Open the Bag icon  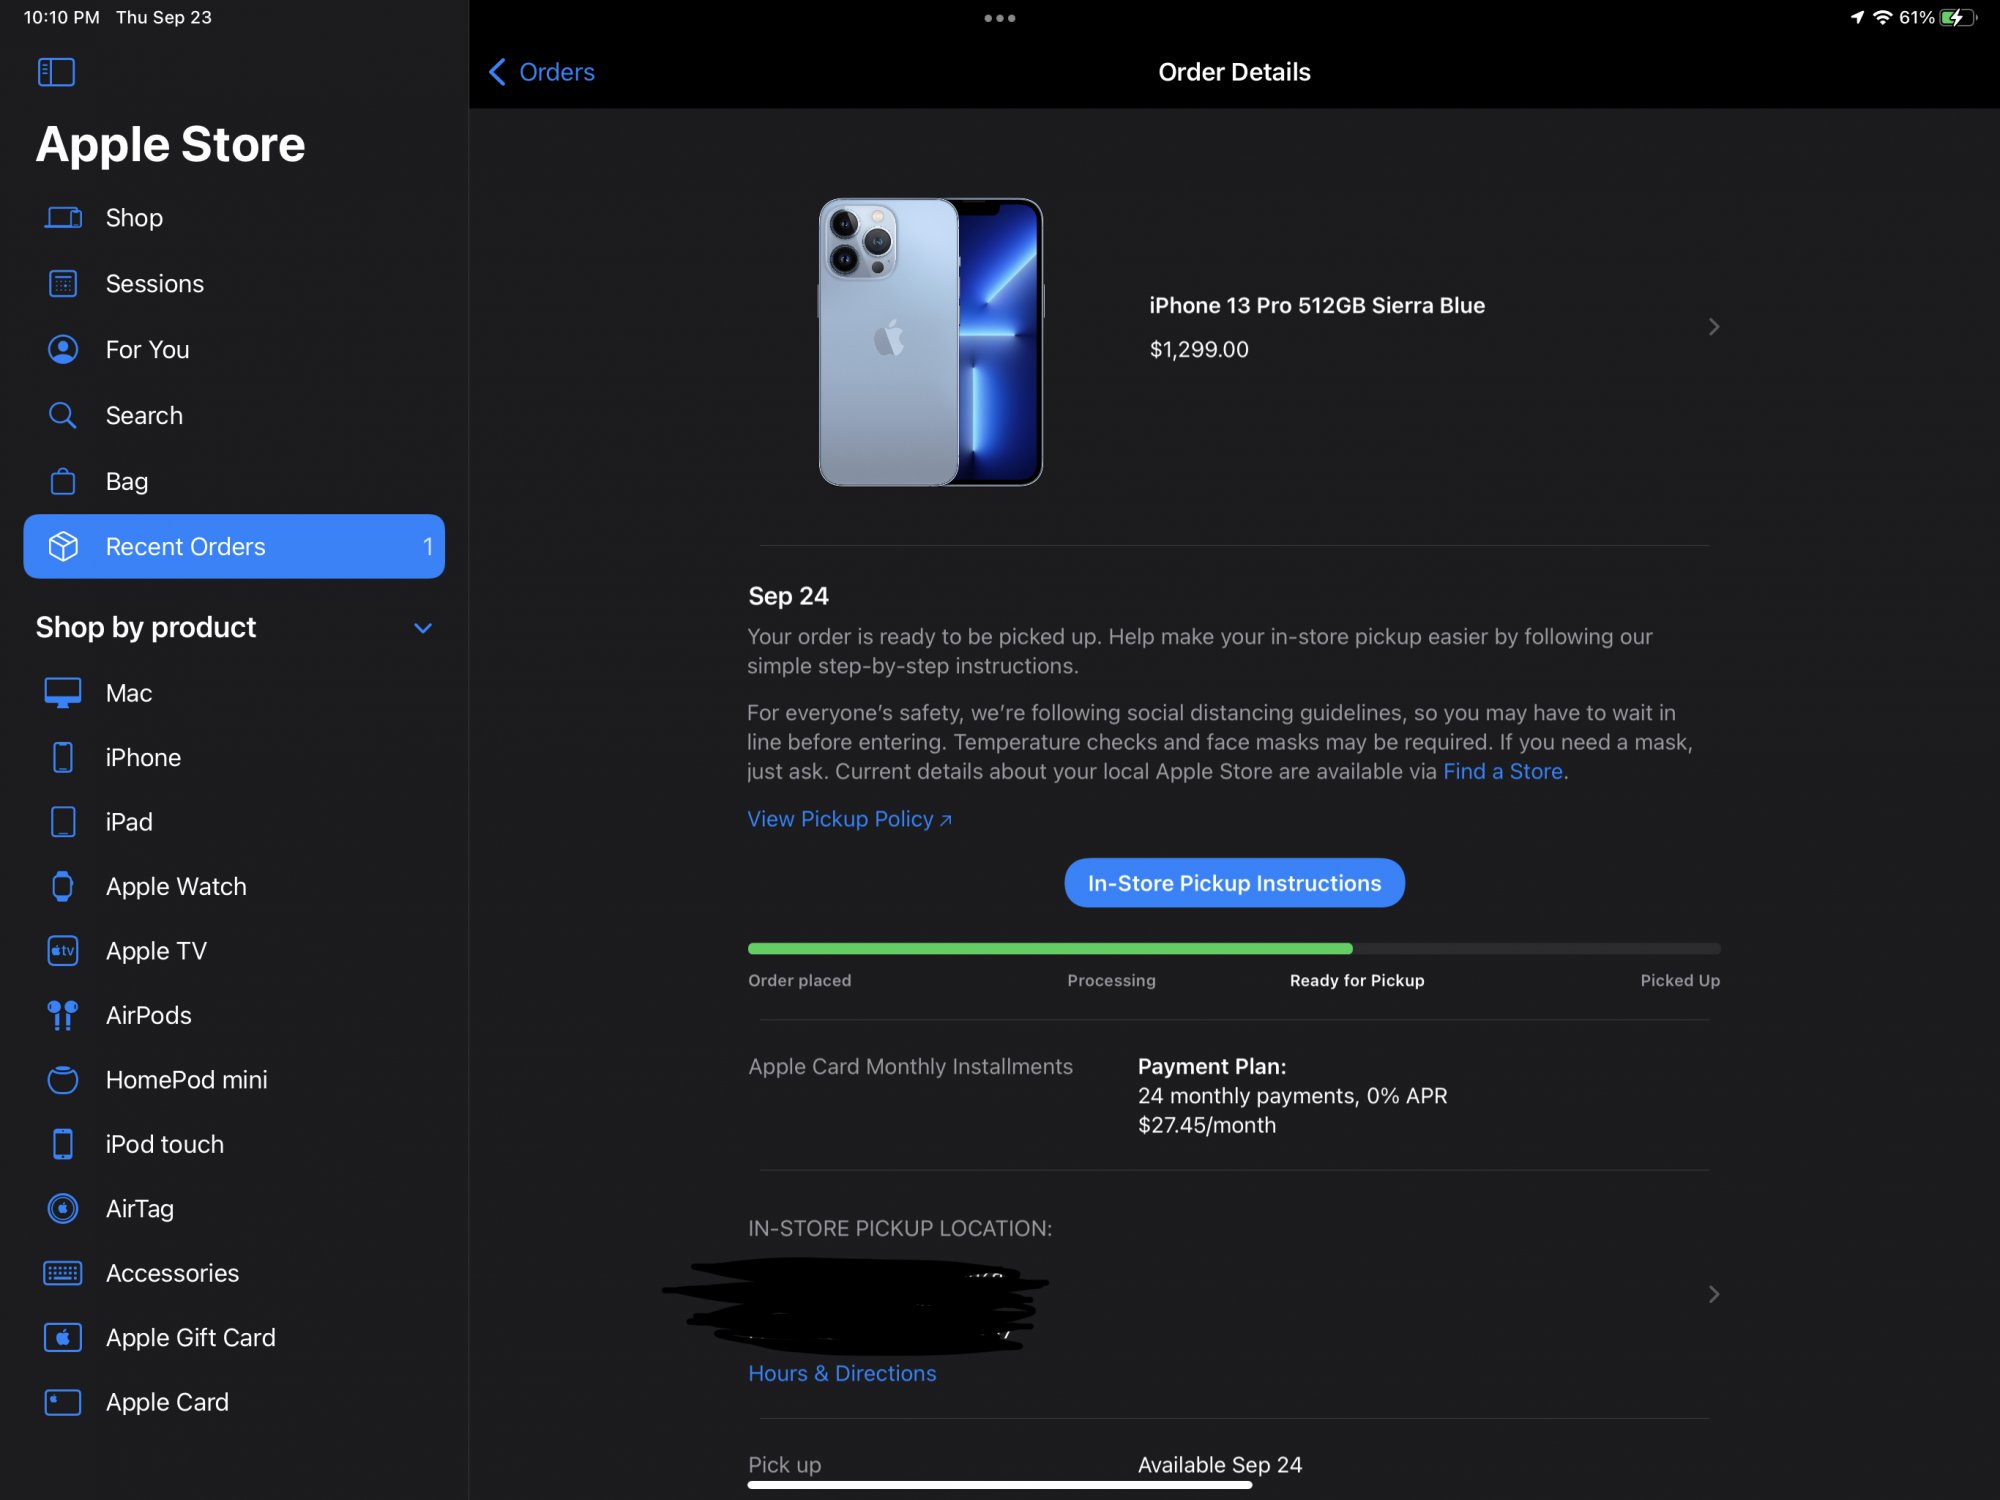coord(63,481)
